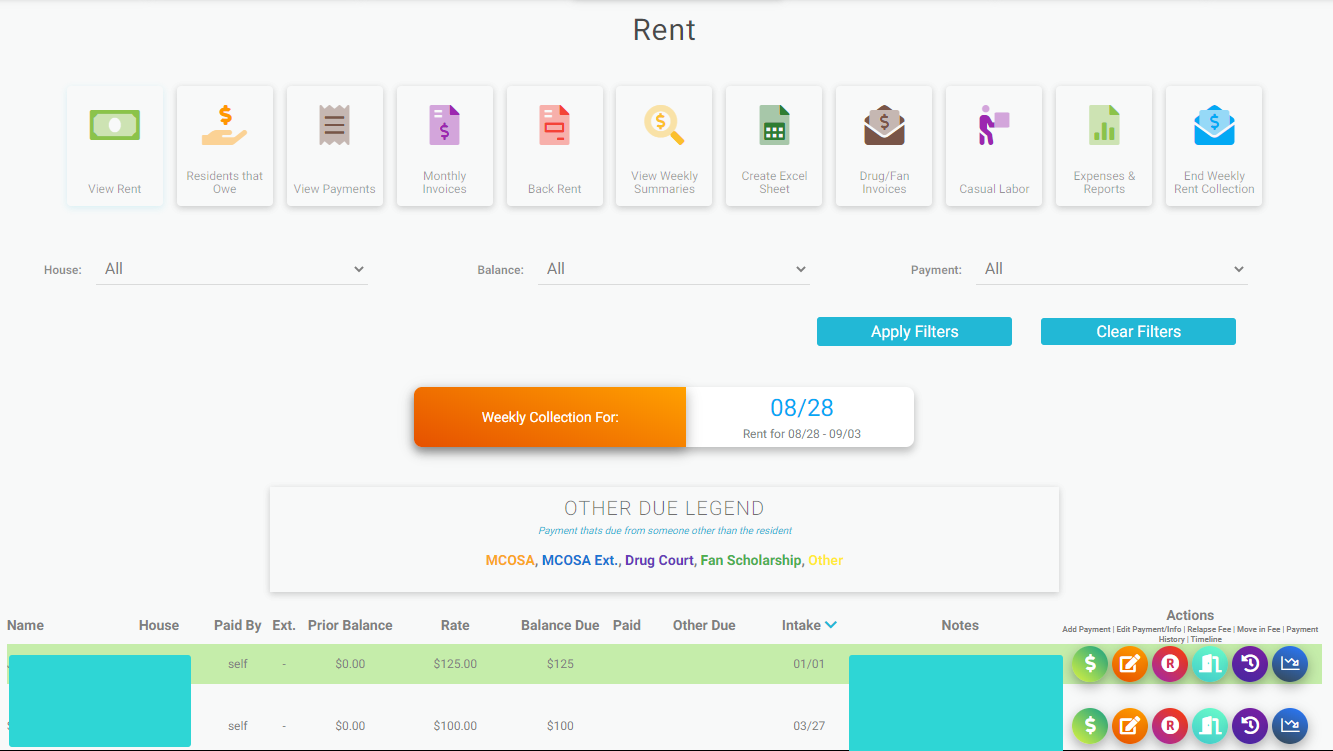This screenshot has height=751, width=1333.
Task: Select the Relapse Fee R icon
Action: pos(1169,663)
